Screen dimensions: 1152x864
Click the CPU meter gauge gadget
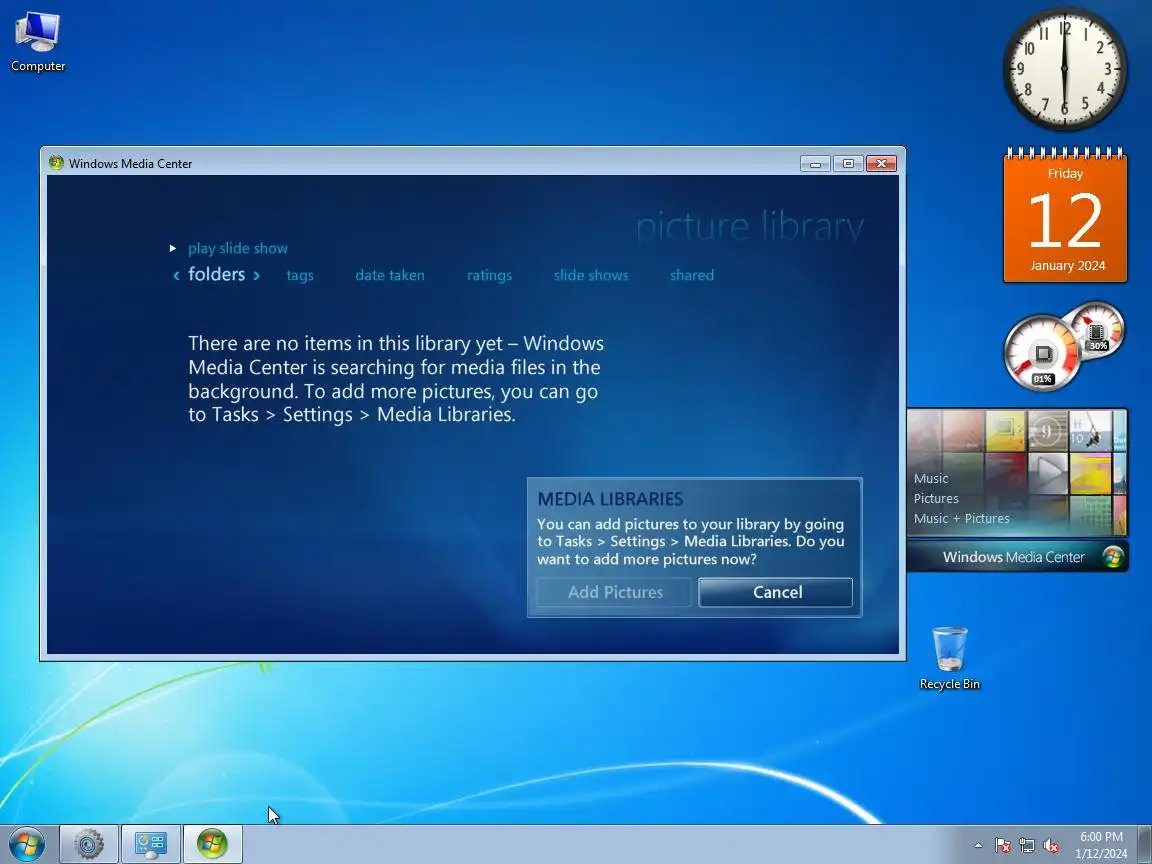point(1043,353)
